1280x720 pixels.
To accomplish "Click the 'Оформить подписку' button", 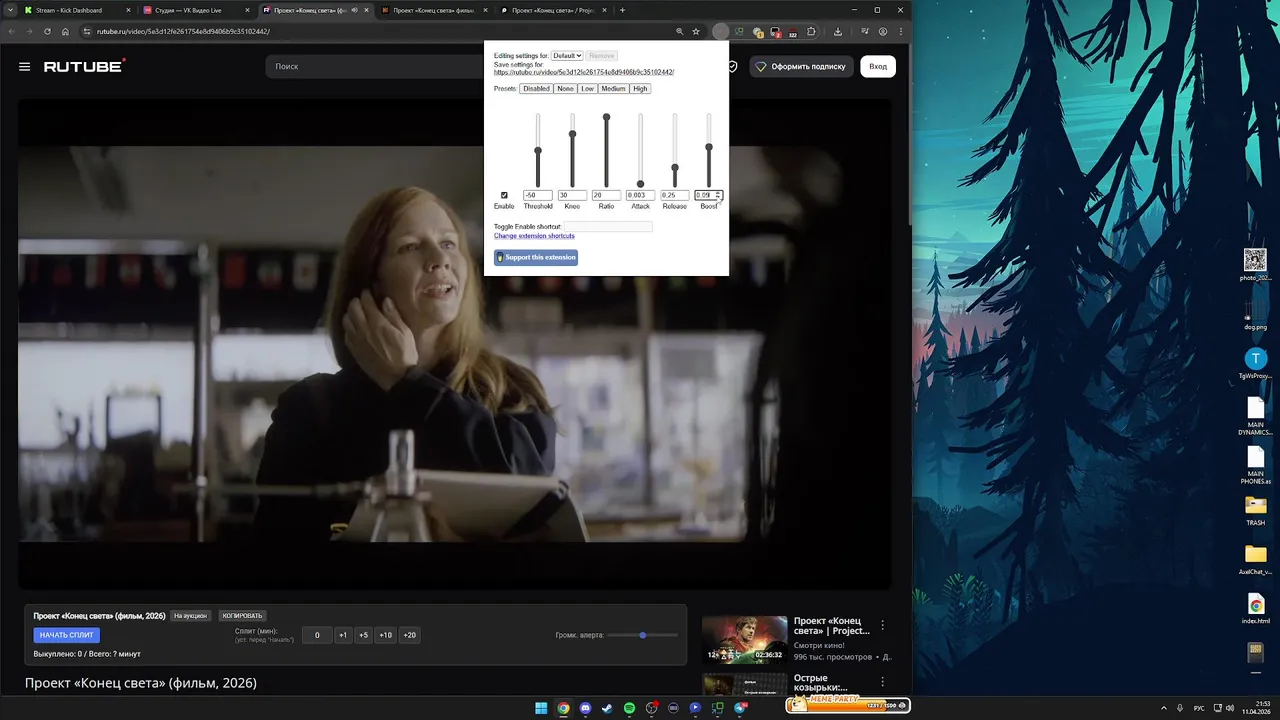I will [800, 67].
